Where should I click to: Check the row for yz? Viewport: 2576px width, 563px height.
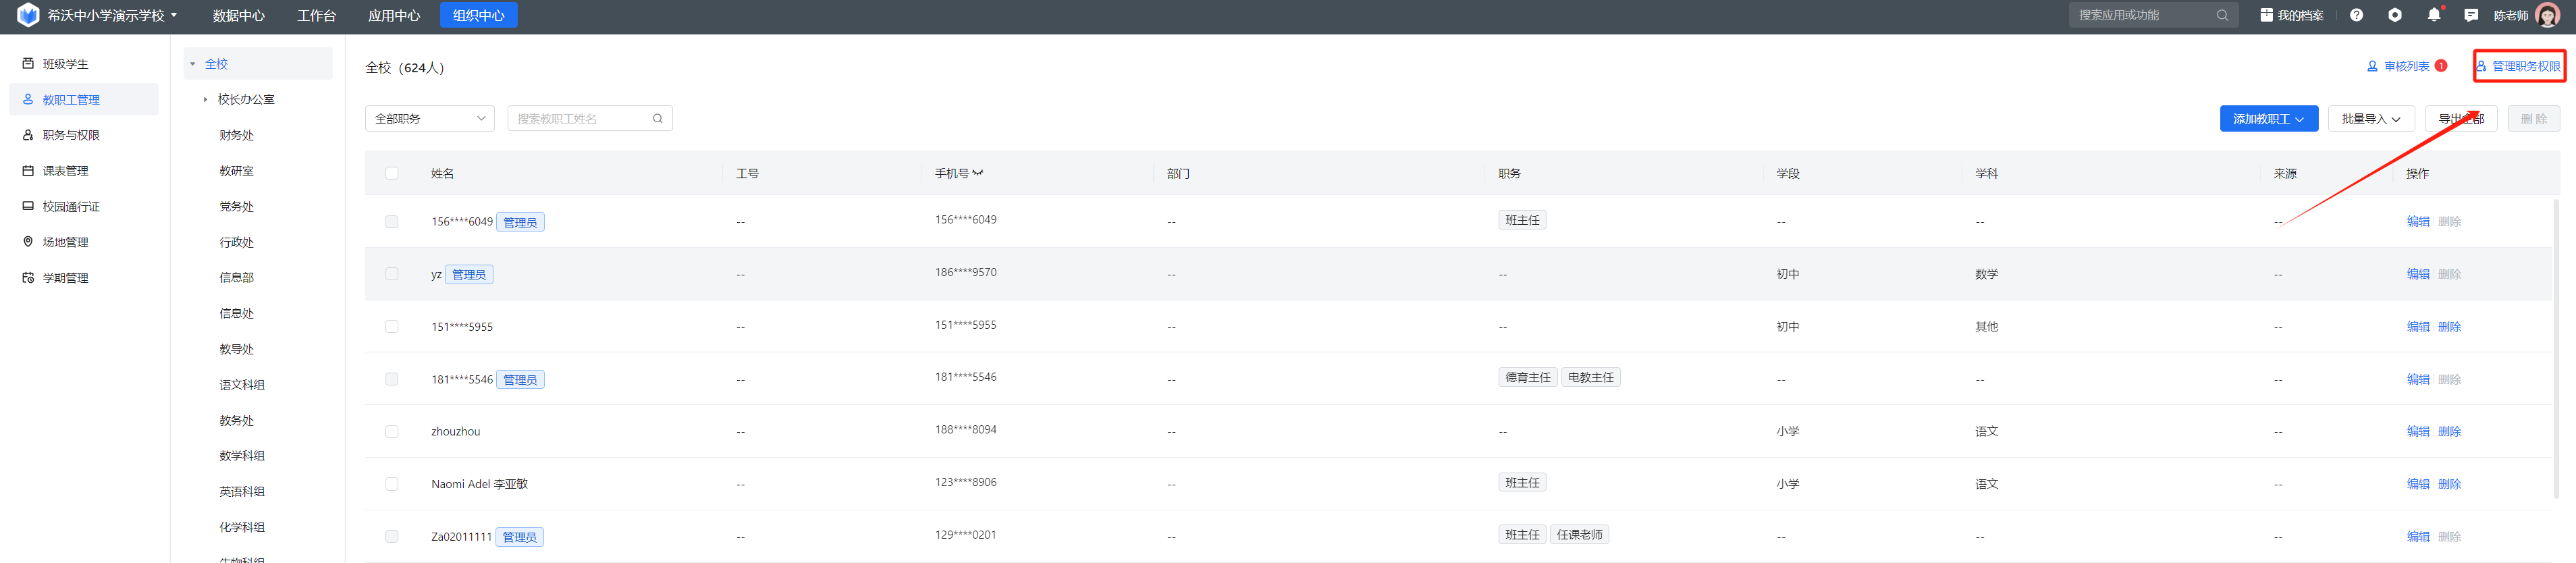pyautogui.click(x=391, y=274)
